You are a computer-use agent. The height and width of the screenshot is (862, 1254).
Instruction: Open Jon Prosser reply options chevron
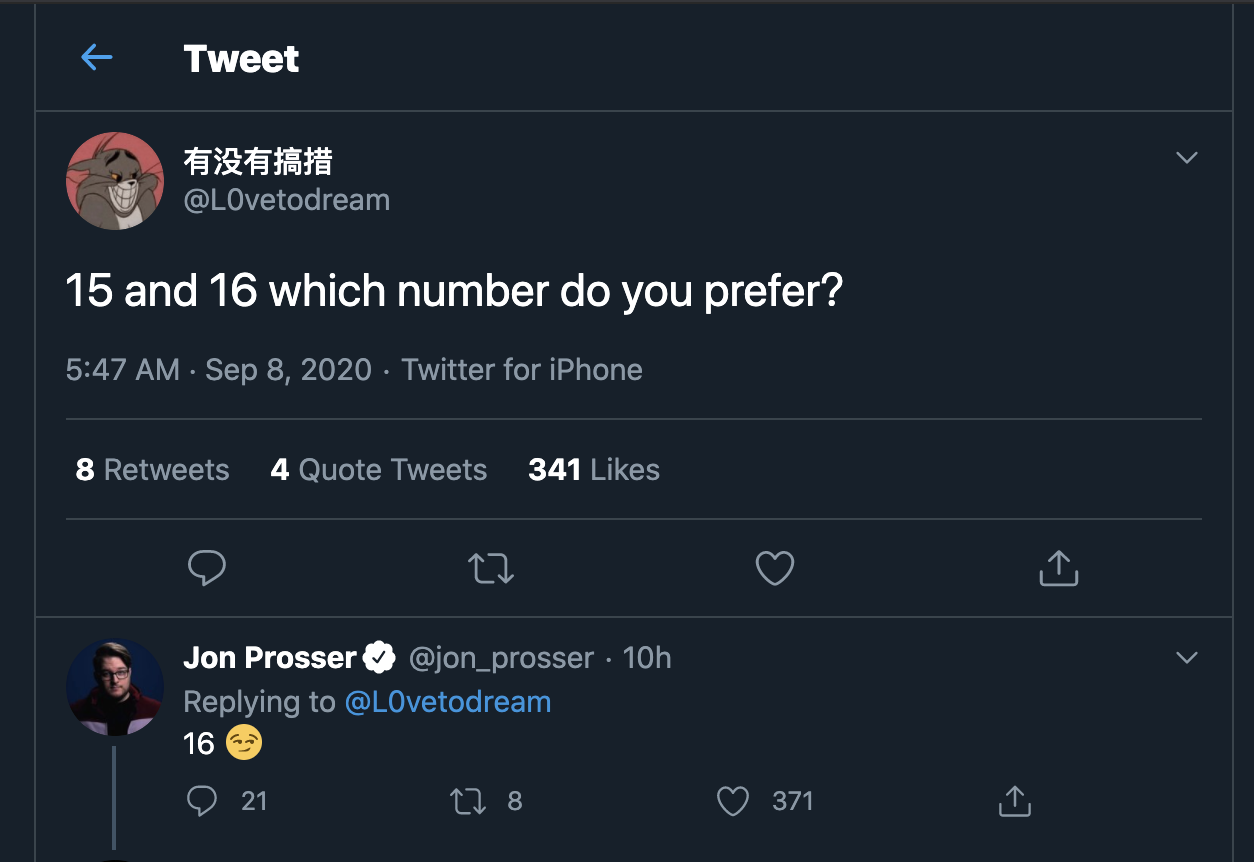point(1186,658)
